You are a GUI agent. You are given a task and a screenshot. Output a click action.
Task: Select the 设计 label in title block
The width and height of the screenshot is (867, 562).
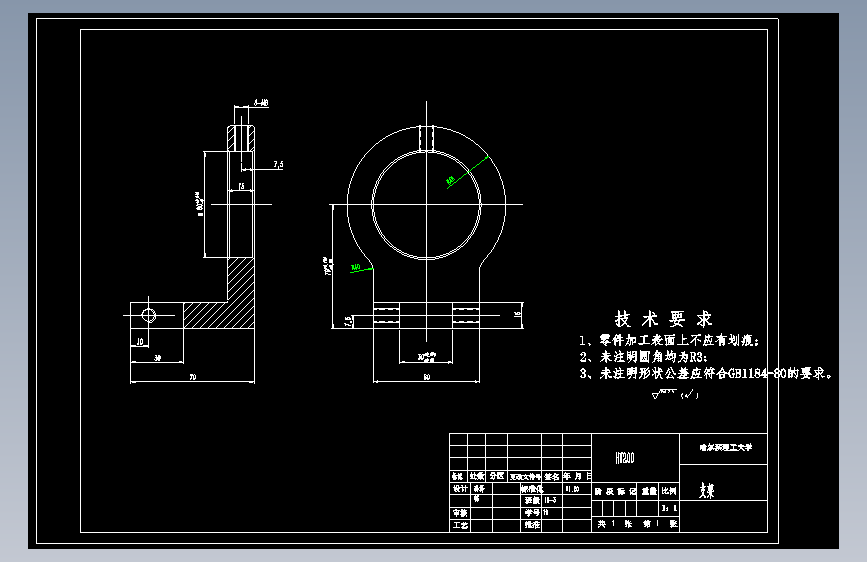click(460, 488)
